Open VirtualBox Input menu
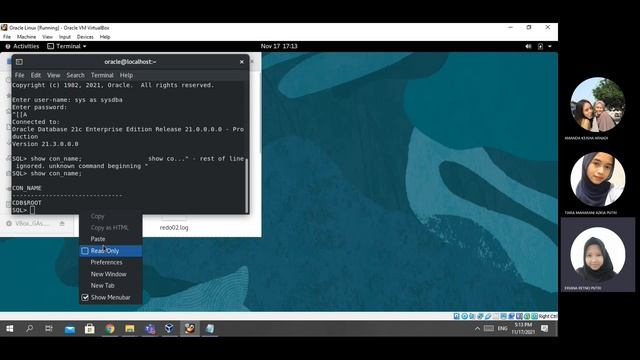Image resolution: width=640 pixels, height=360 pixels. 65,37
